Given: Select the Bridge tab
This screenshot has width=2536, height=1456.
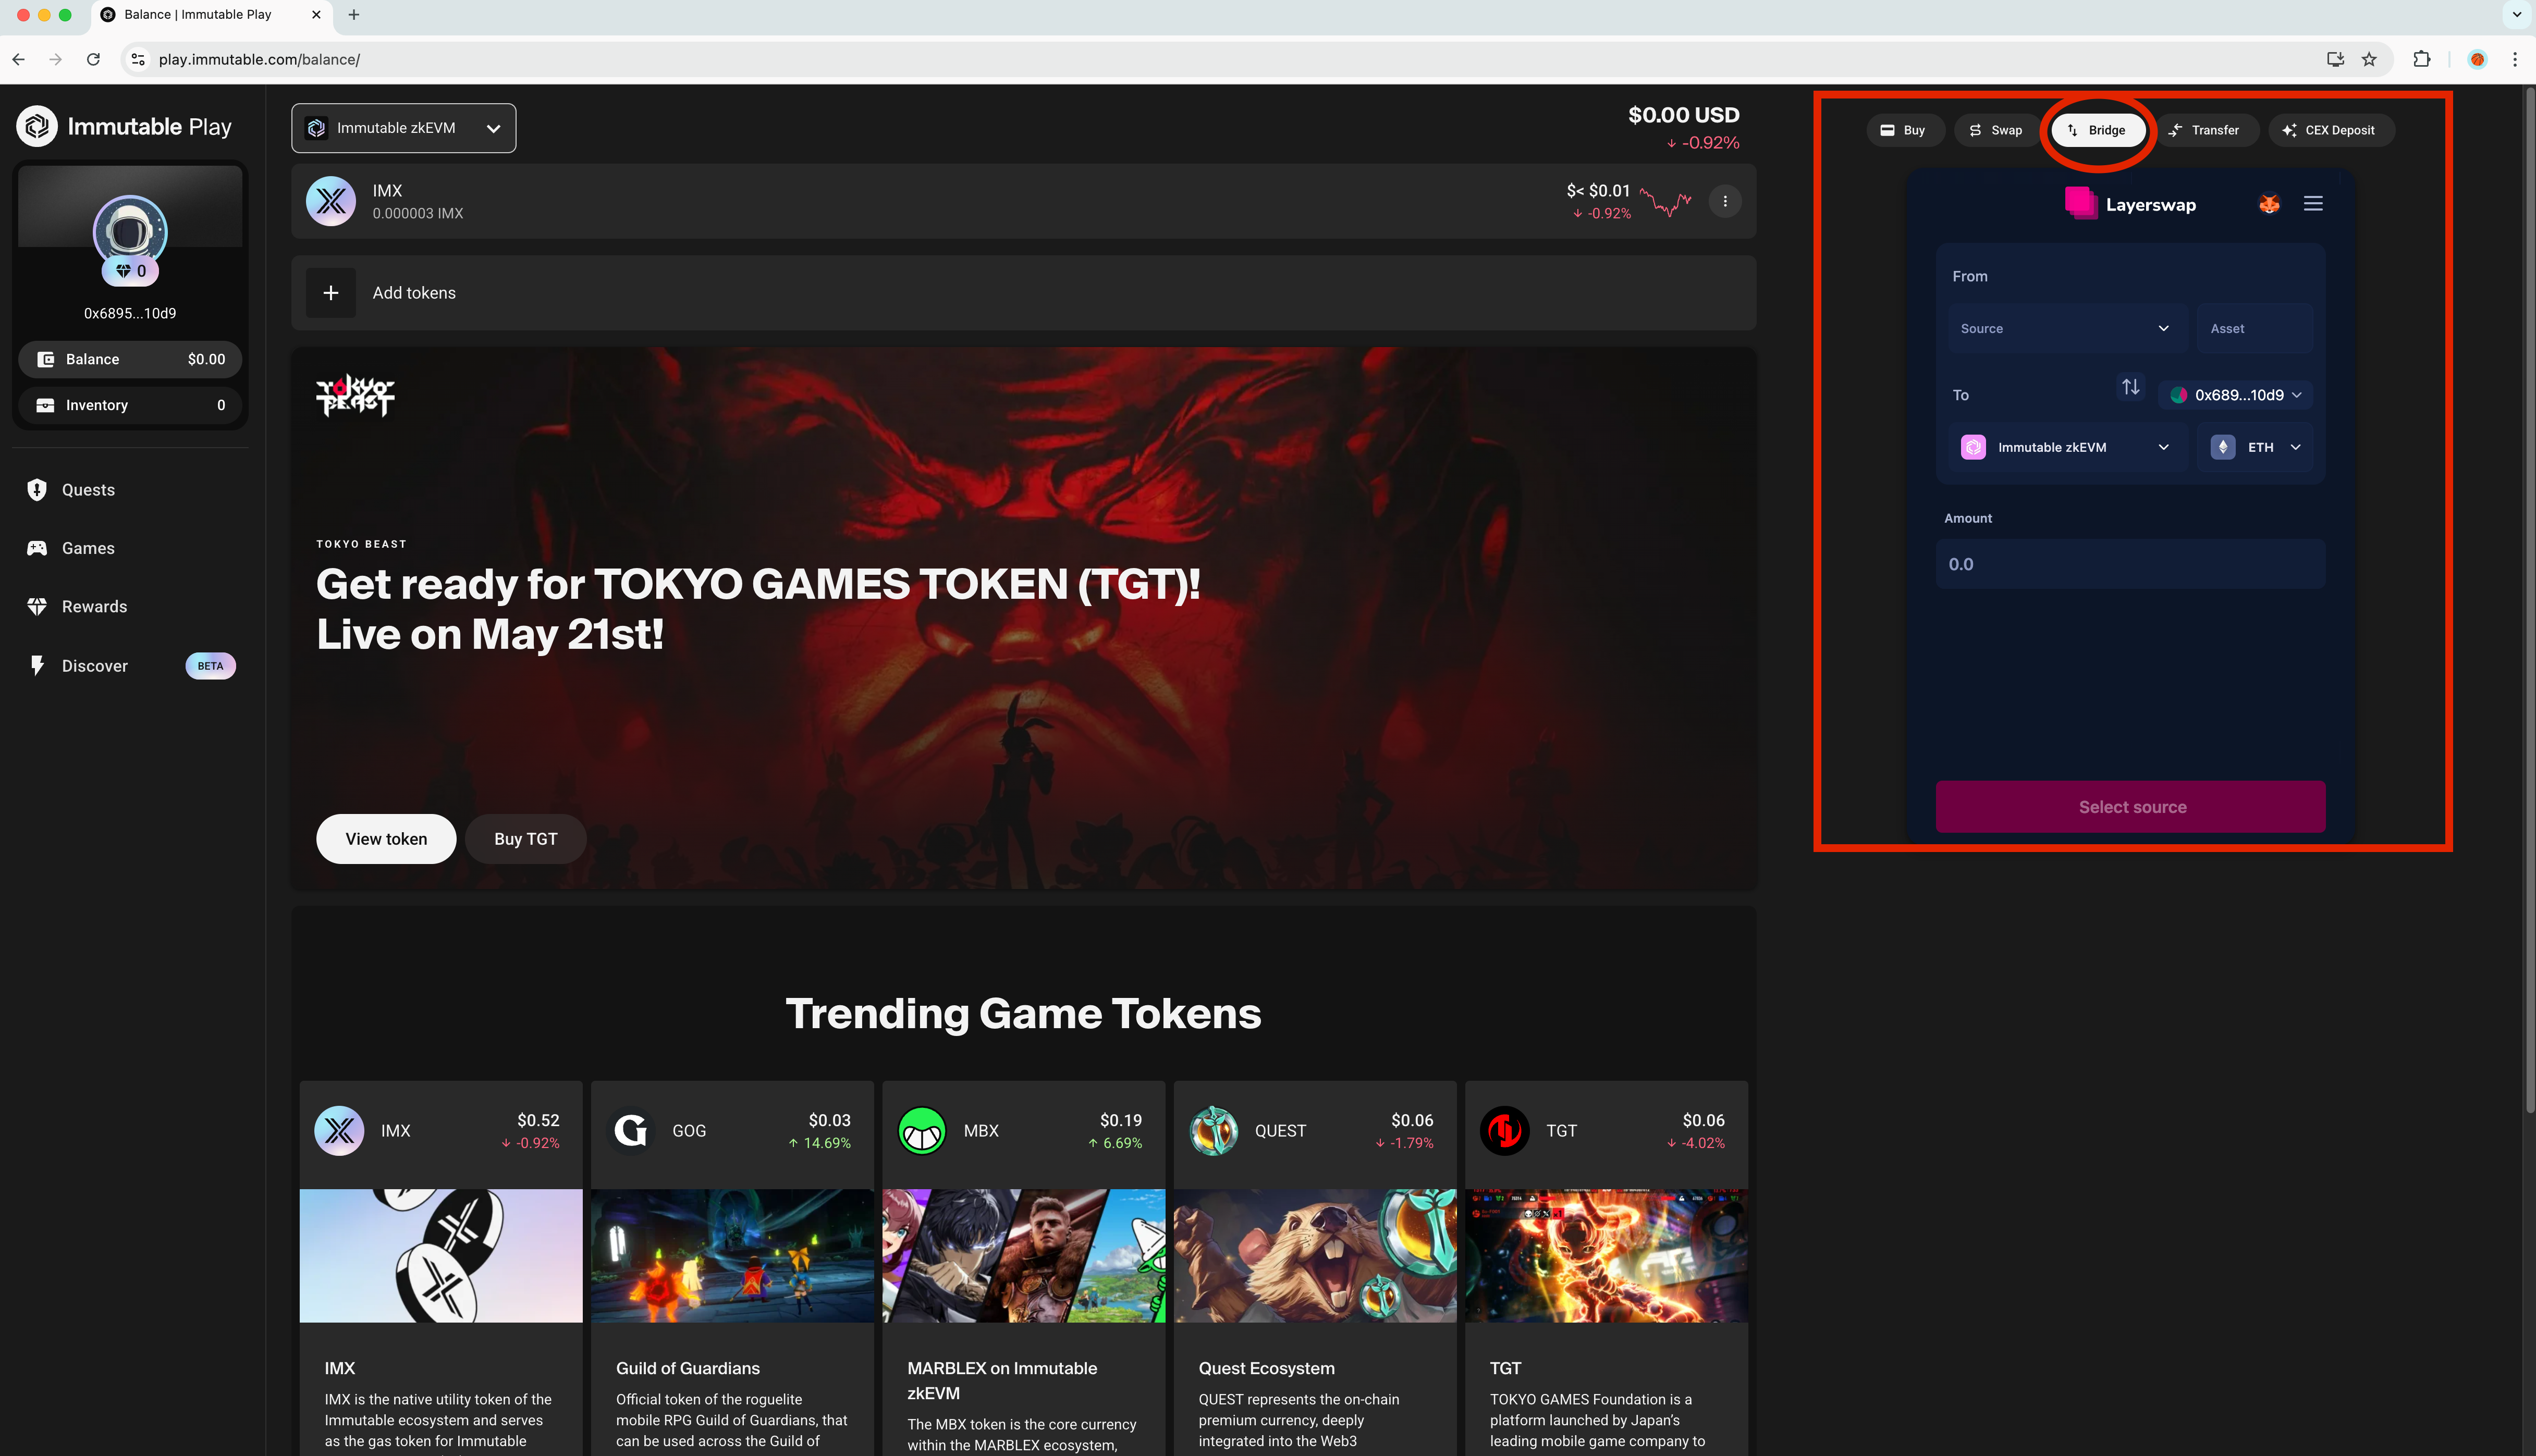Looking at the screenshot, I should (2097, 130).
